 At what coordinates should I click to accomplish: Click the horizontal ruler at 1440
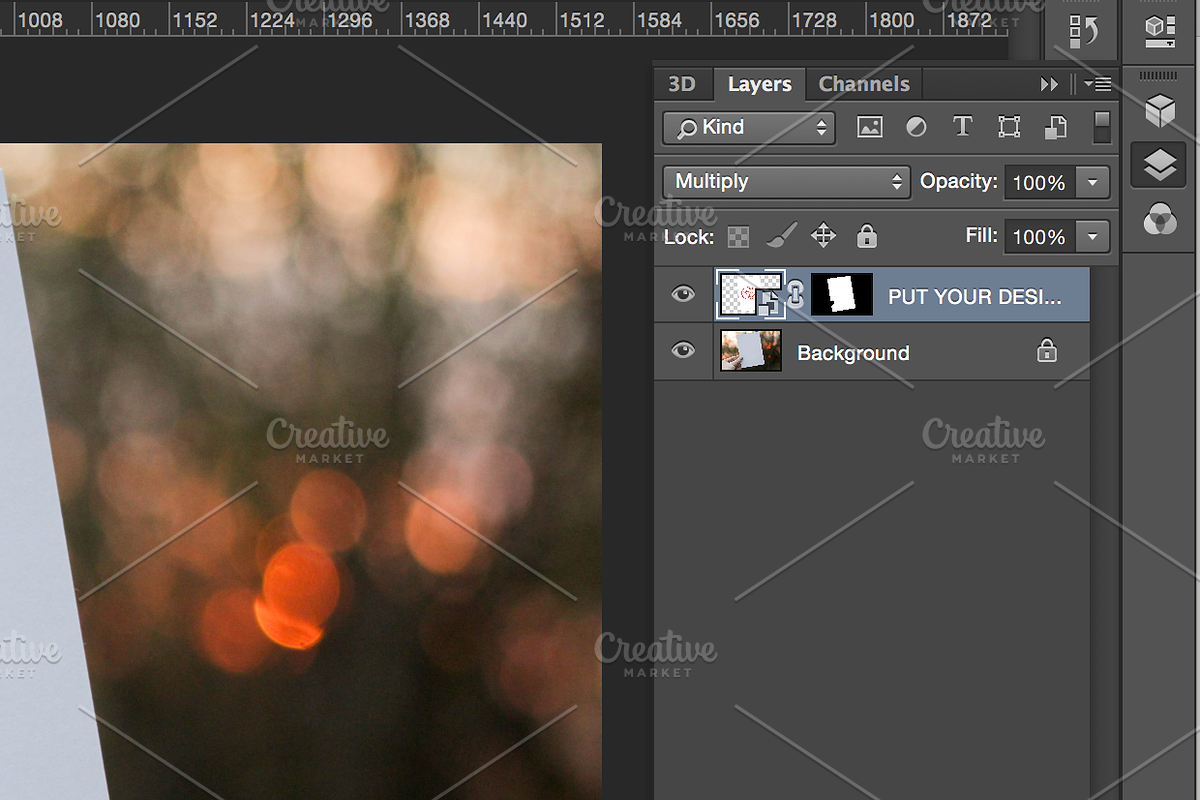pyautogui.click(x=504, y=20)
